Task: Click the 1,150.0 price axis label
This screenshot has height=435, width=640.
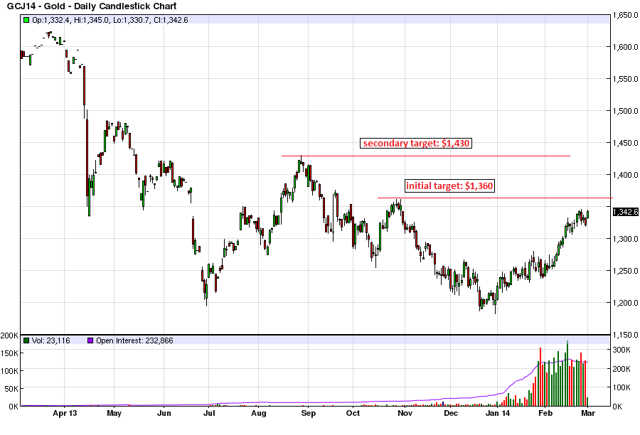Action: [625, 335]
